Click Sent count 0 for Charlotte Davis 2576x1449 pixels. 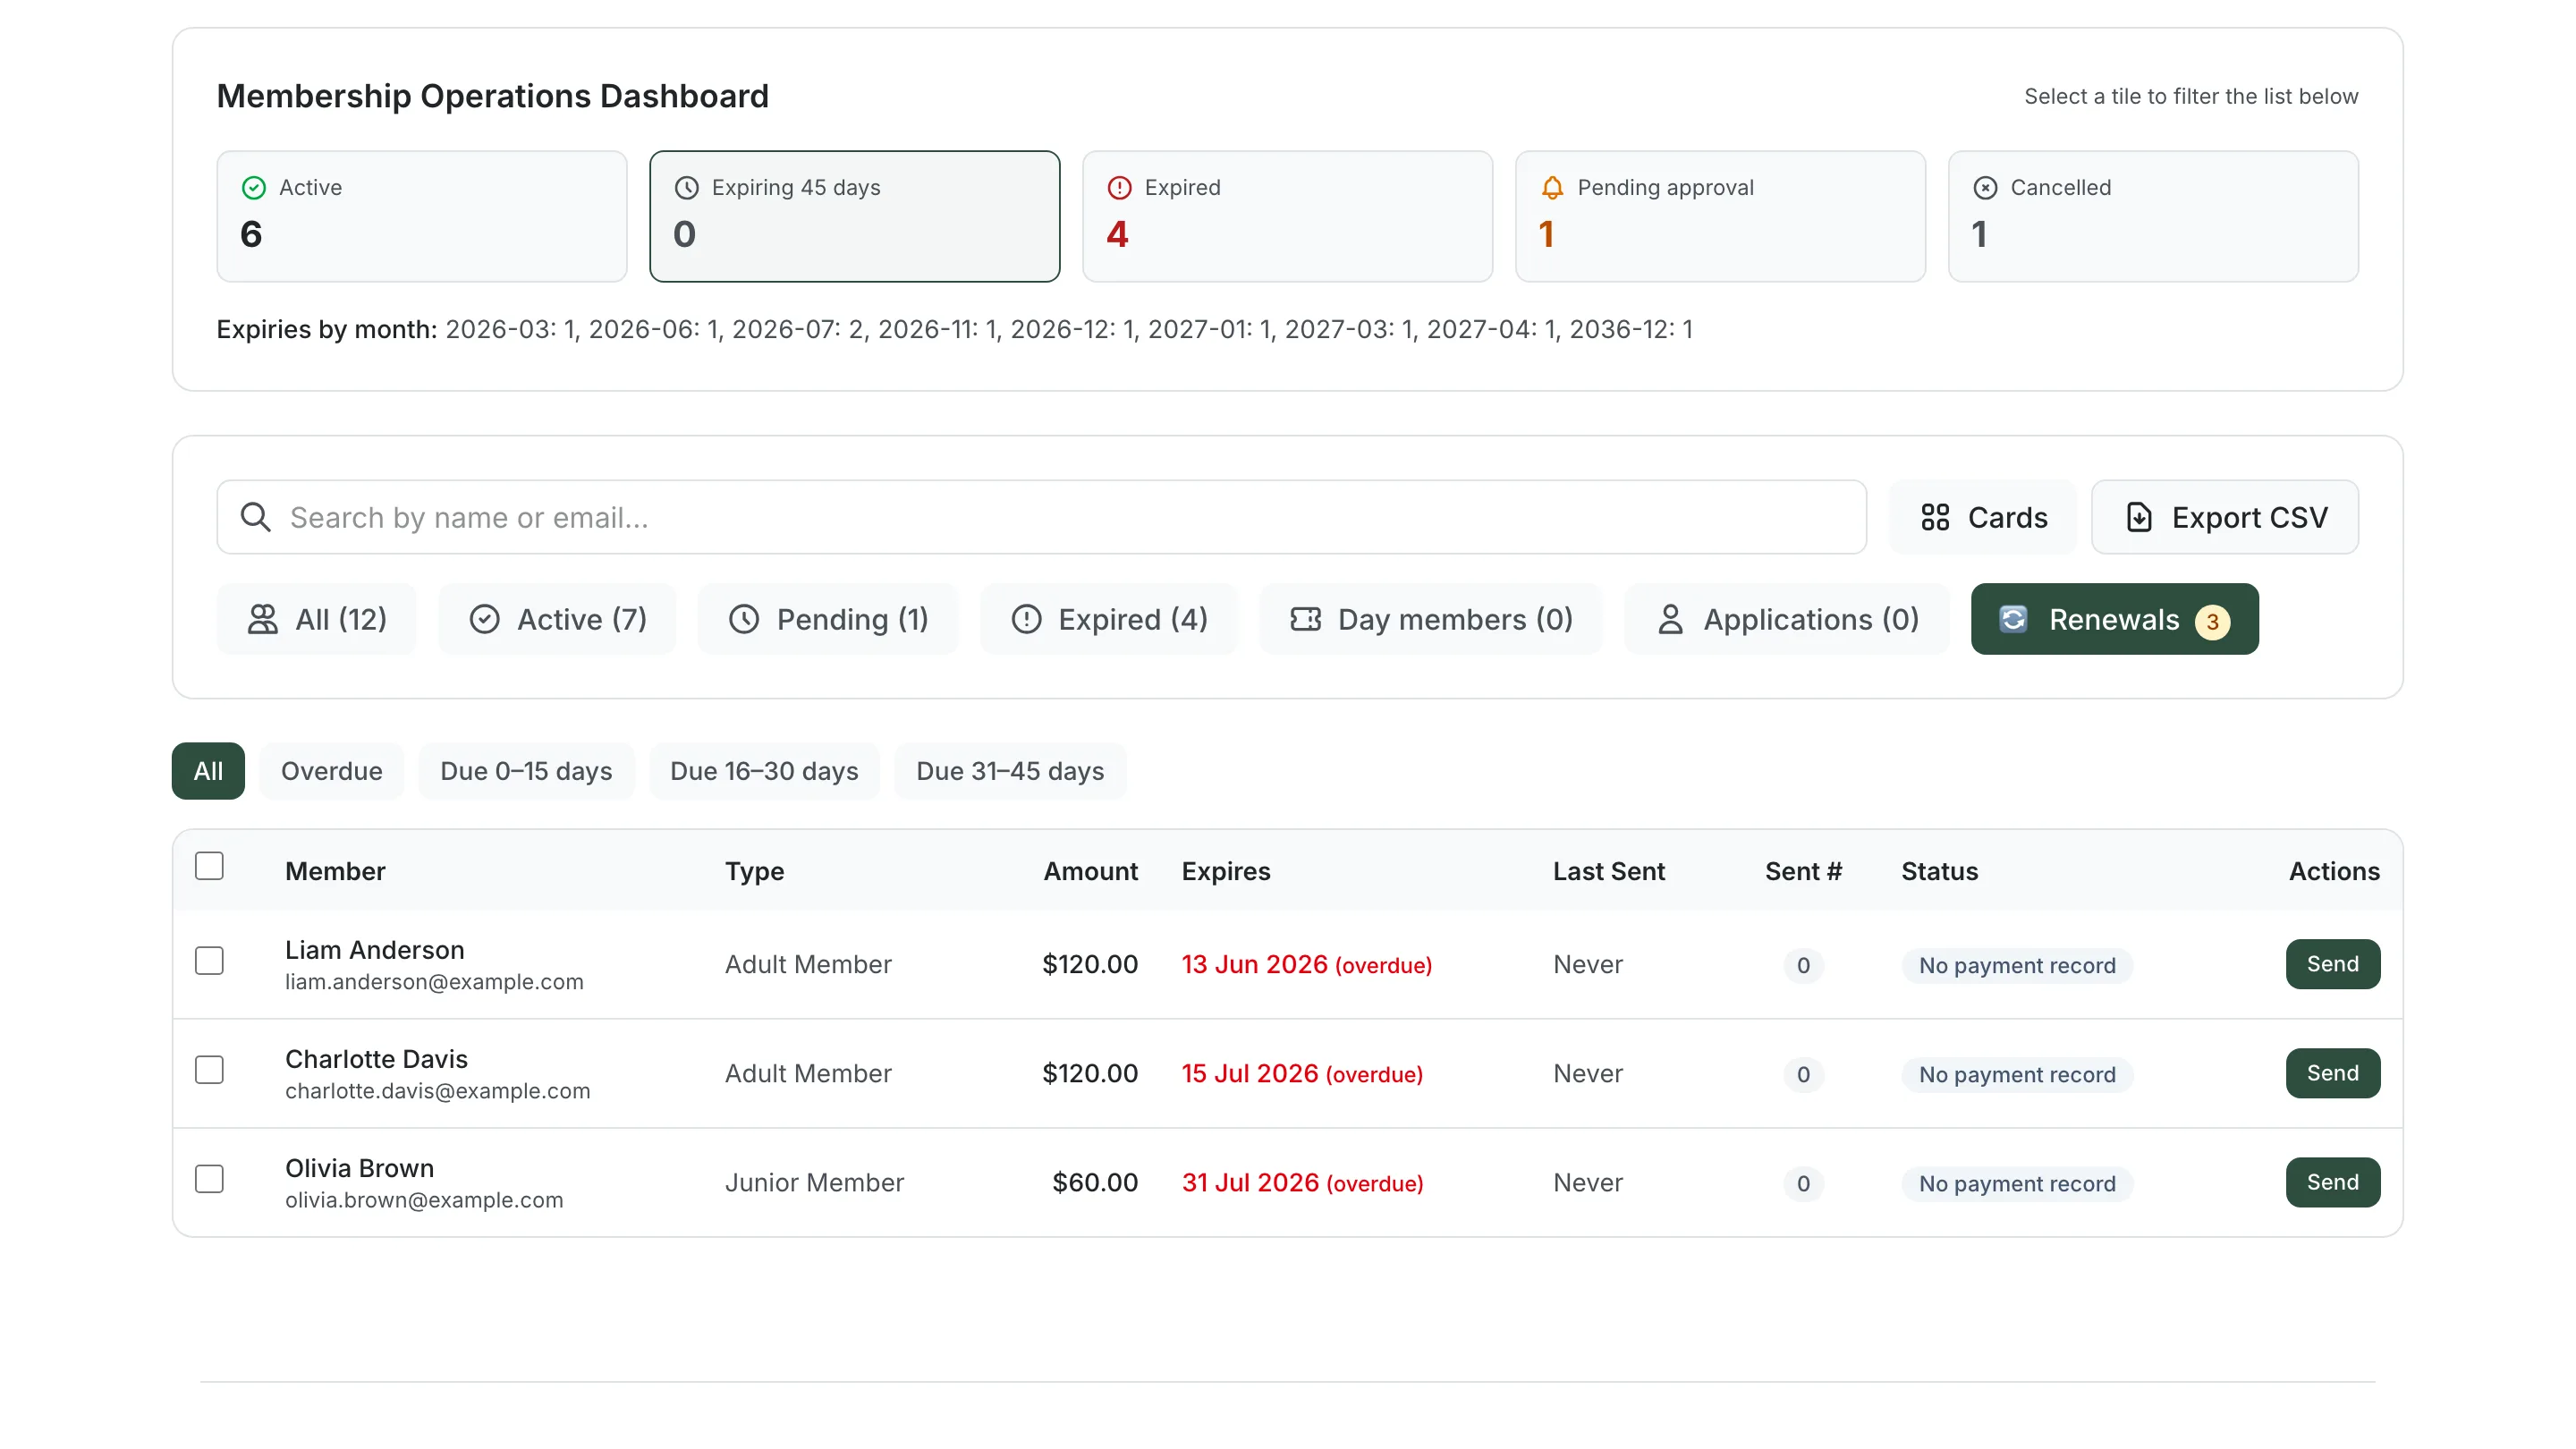1803,1075
